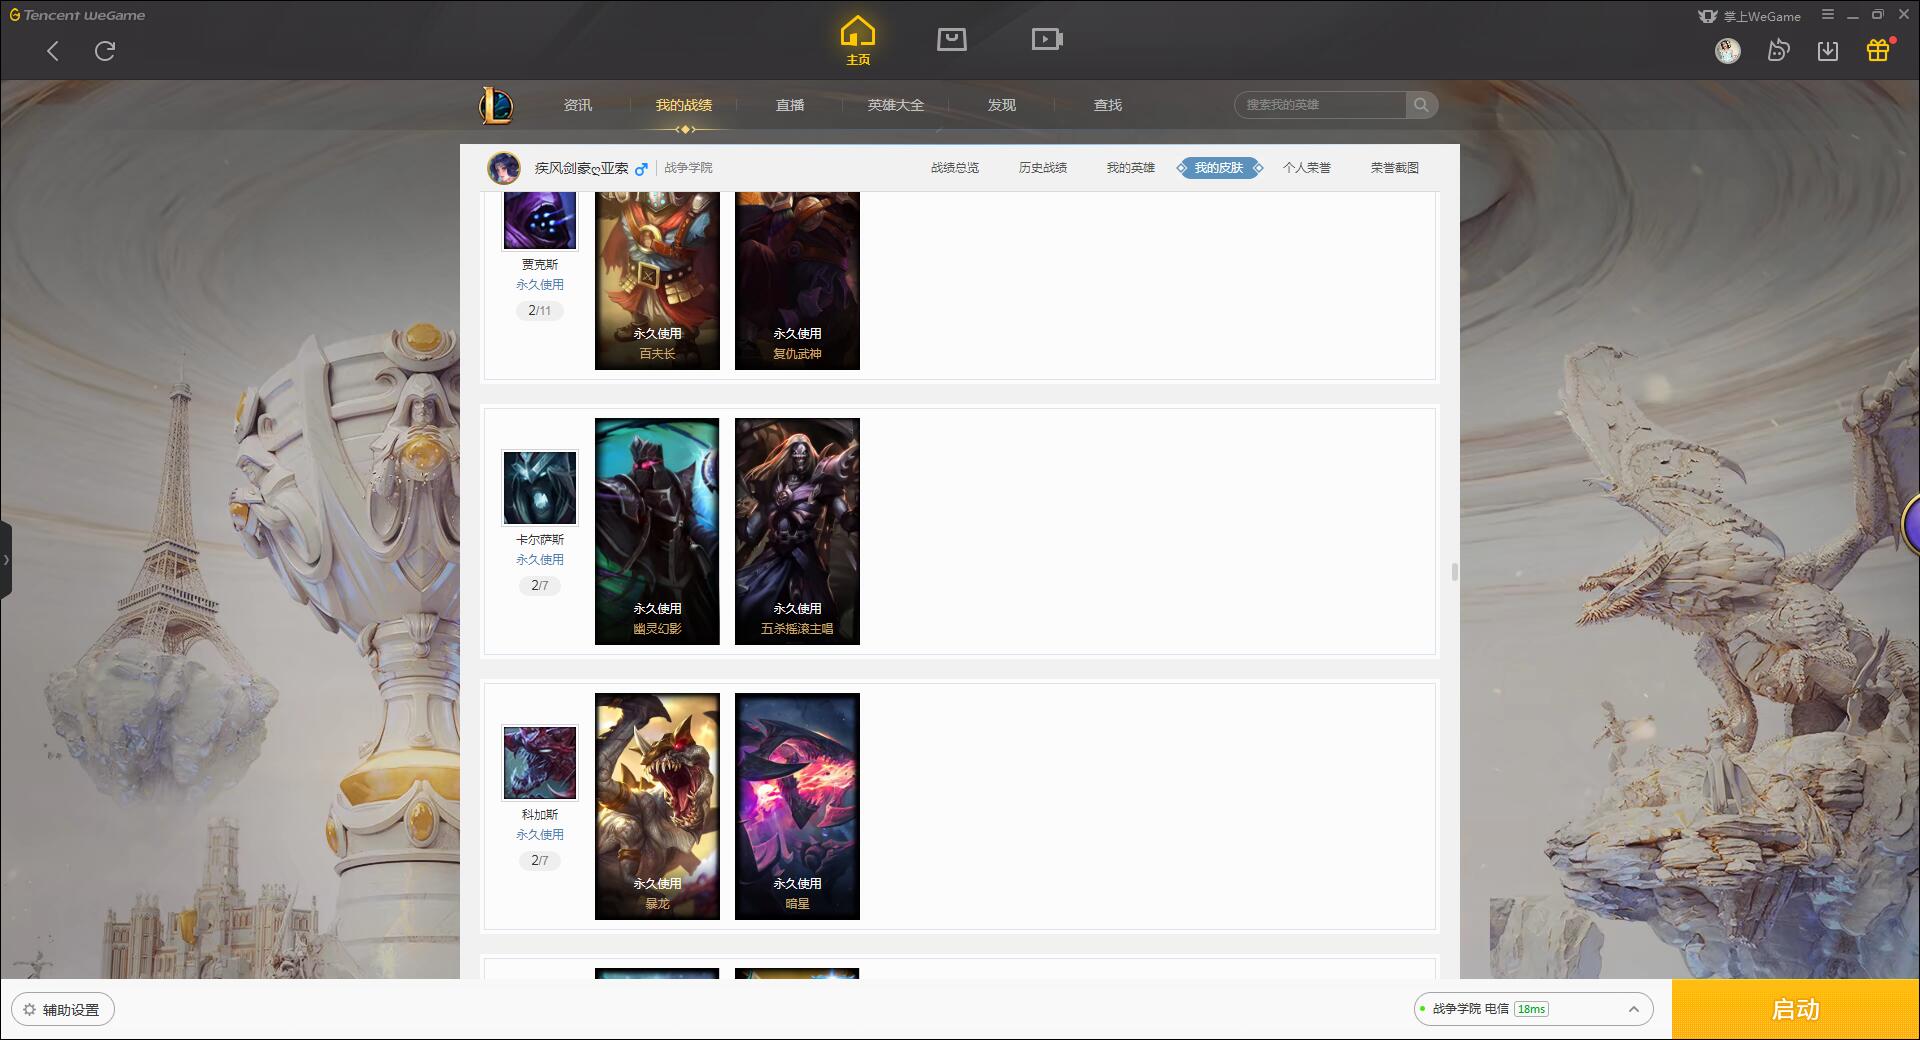Click the 幽灵幻影 skin card

point(657,531)
